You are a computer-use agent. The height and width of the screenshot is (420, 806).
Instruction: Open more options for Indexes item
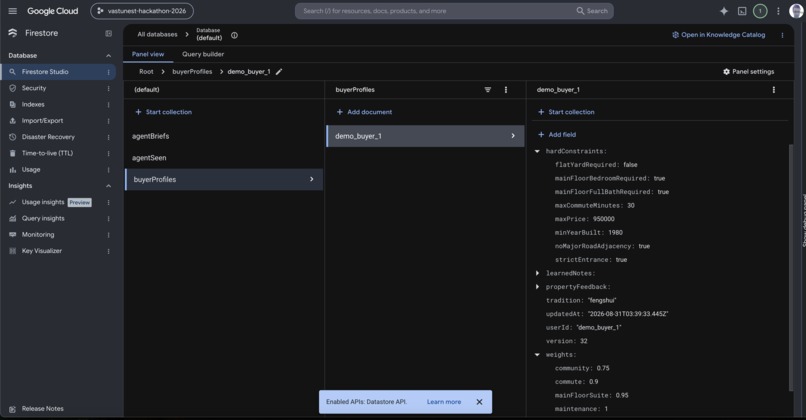coord(108,105)
